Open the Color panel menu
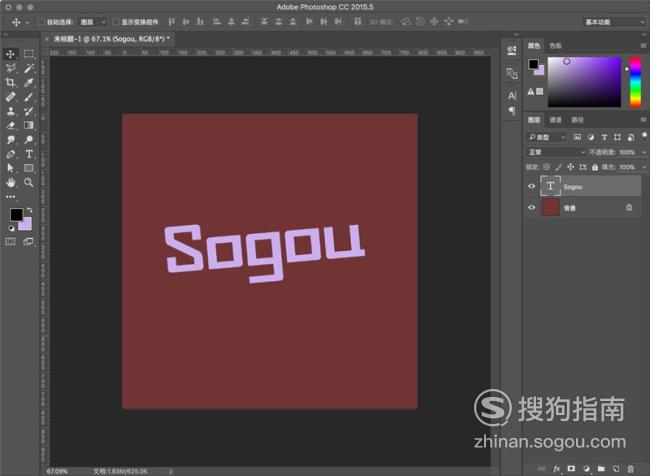Viewport: 650px width, 476px height. point(643,46)
